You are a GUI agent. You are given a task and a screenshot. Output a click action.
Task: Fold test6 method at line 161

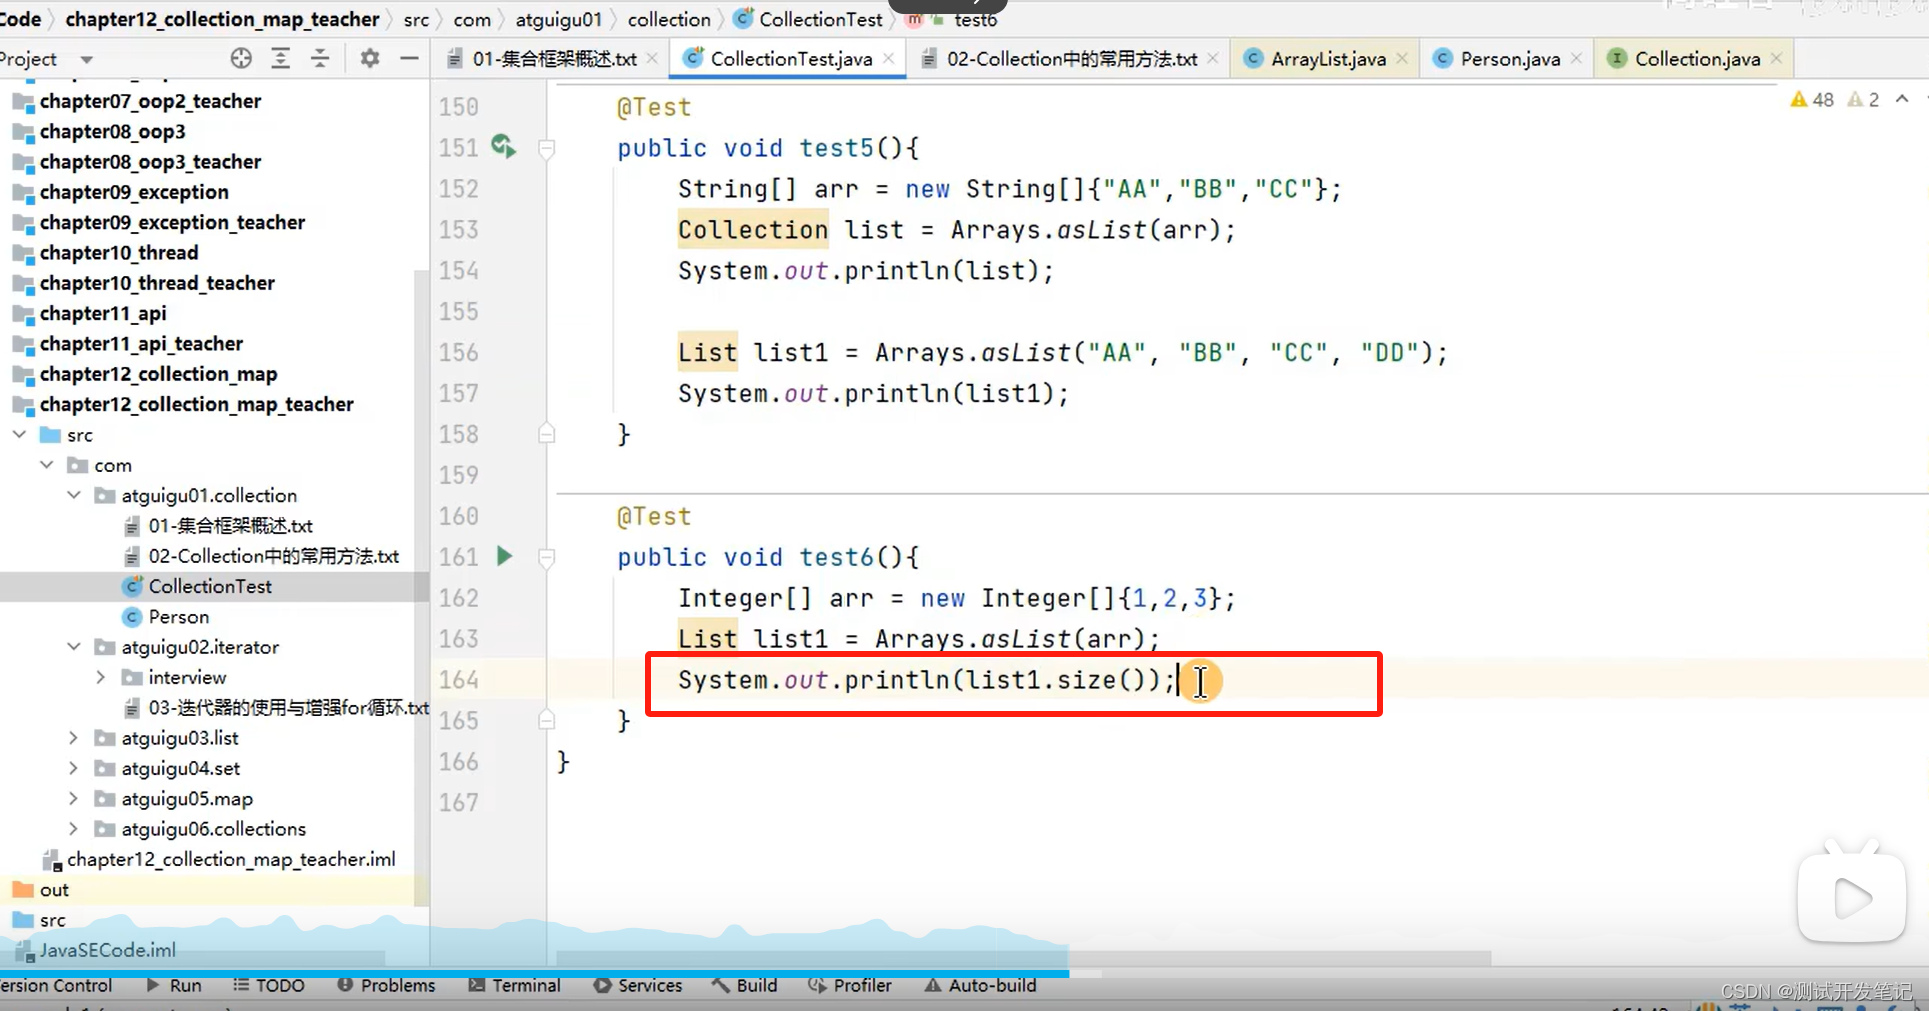click(x=547, y=558)
